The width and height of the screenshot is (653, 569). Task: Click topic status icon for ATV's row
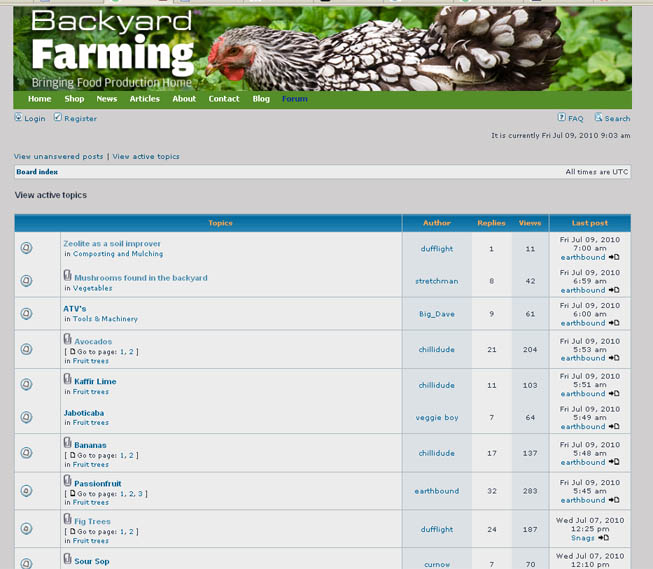[x=27, y=314]
